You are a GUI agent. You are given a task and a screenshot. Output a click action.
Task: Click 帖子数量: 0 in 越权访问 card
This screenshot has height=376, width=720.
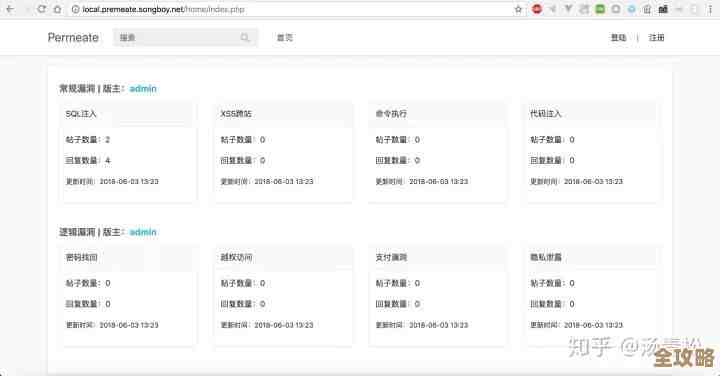[x=243, y=283]
